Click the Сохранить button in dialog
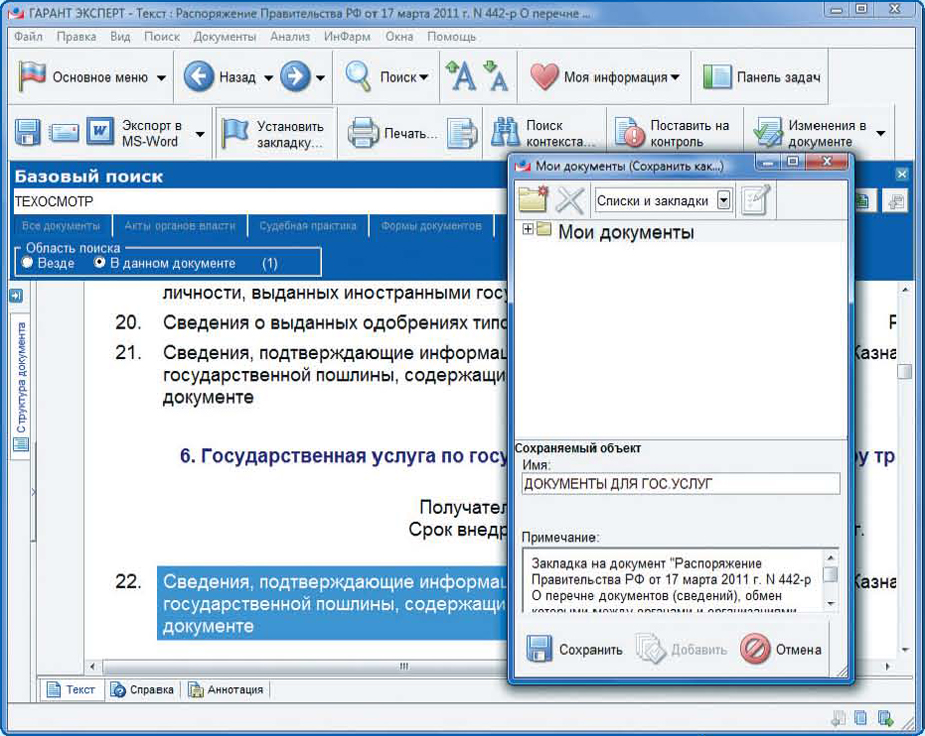Image resolution: width=925 pixels, height=736 pixels. pos(575,649)
